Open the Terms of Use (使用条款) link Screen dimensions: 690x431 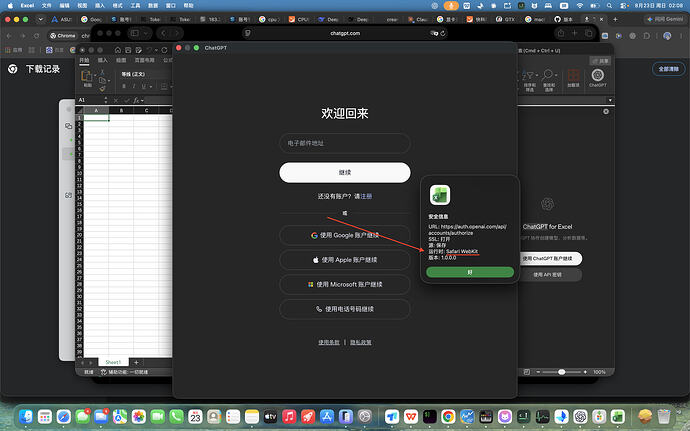coord(329,342)
